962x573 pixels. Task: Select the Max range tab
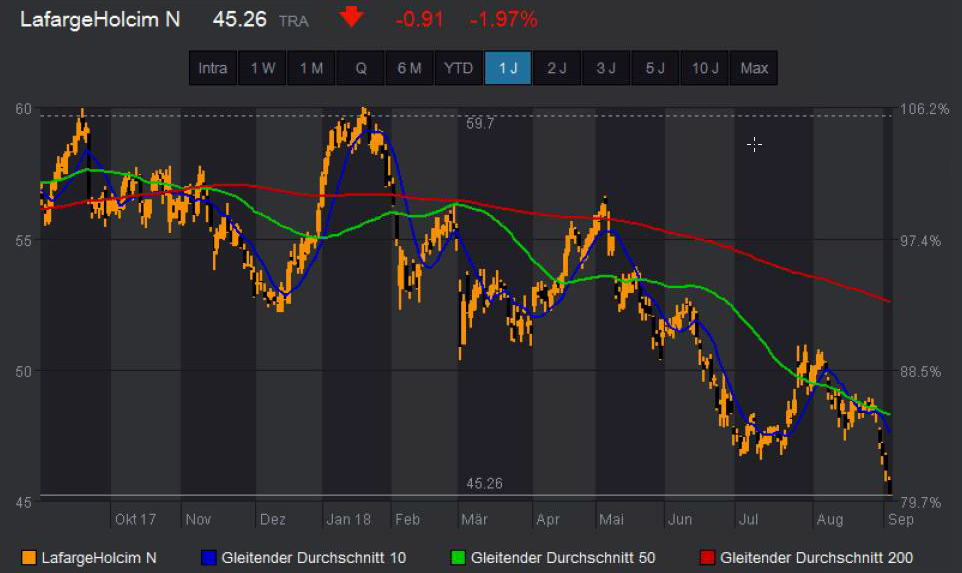(754, 68)
